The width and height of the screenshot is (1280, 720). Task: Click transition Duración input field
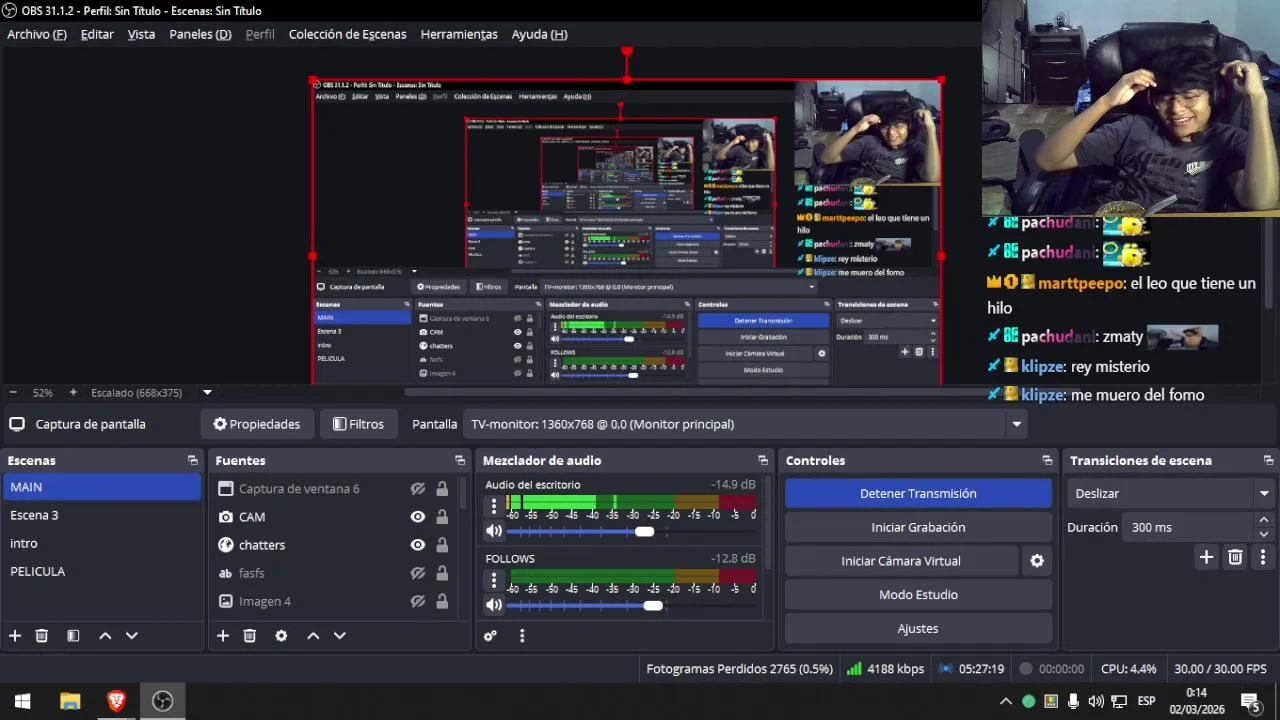(1188, 527)
